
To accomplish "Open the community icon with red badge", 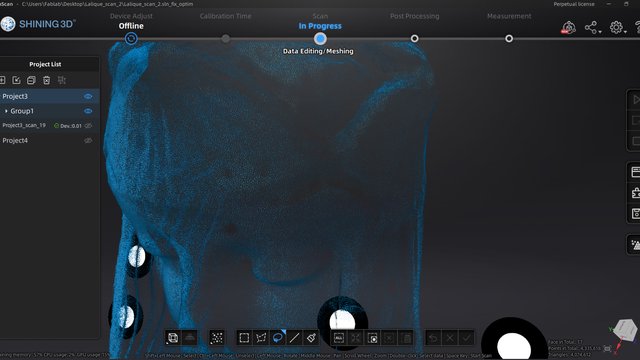I will click(568, 27).
